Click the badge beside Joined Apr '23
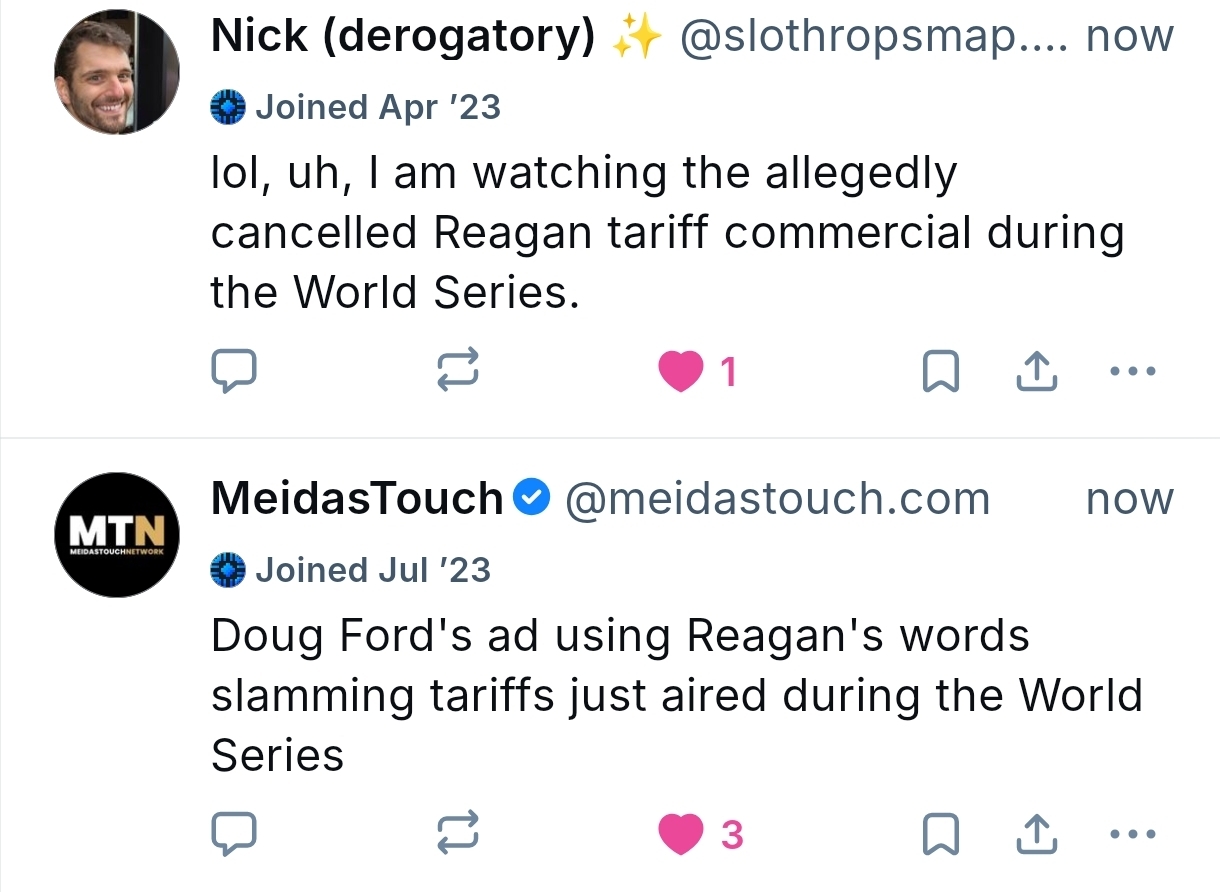The height and width of the screenshot is (892, 1220). point(228,107)
